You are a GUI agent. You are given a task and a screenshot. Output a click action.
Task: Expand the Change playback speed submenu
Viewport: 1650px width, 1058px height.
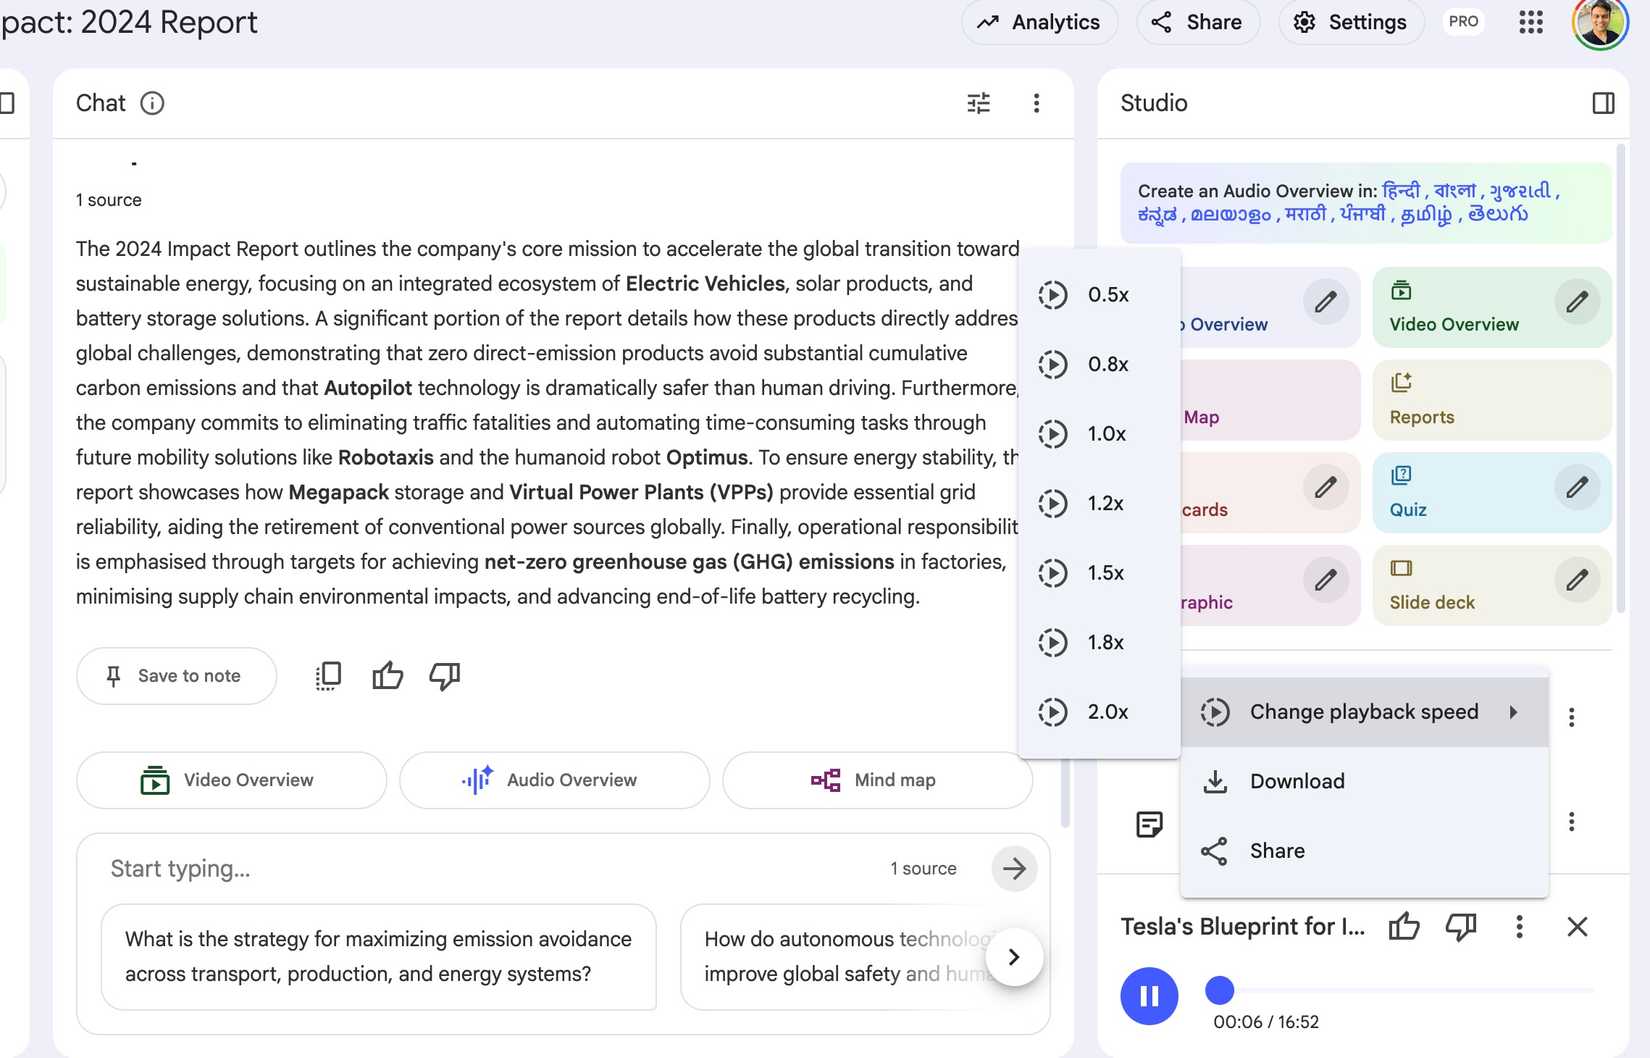tap(1363, 712)
